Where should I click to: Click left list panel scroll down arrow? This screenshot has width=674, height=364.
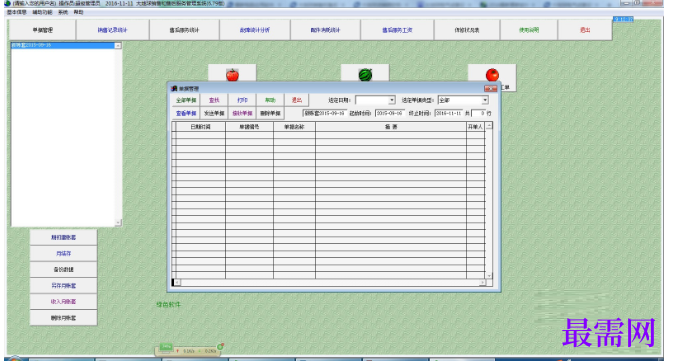point(118,223)
